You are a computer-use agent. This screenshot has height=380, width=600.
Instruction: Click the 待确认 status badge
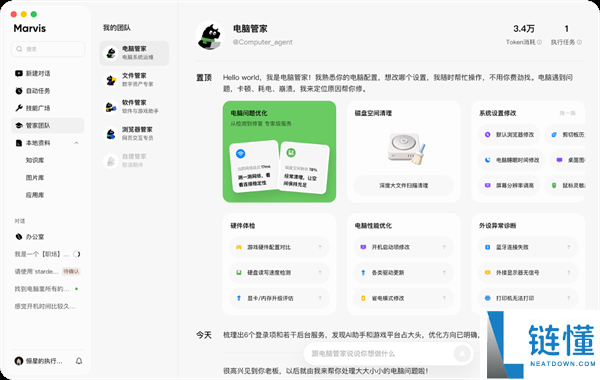[x=71, y=271]
